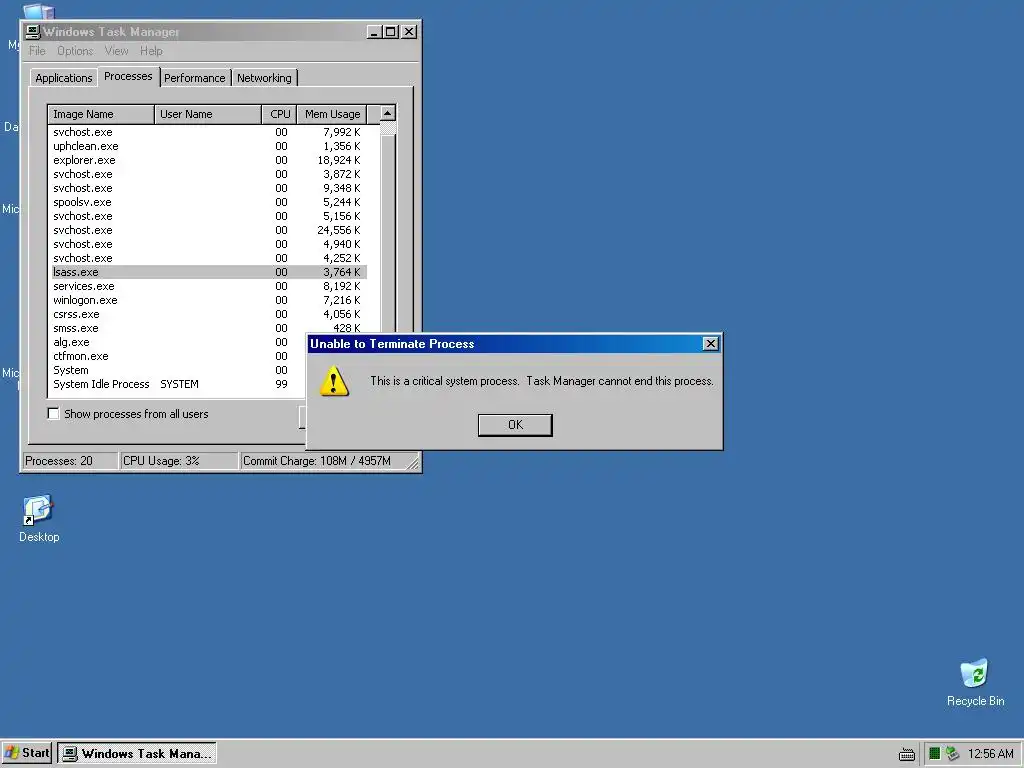Image resolution: width=1024 pixels, height=768 pixels.
Task: Sort by the Image Name column header
Action: pyautogui.click(x=101, y=114)
